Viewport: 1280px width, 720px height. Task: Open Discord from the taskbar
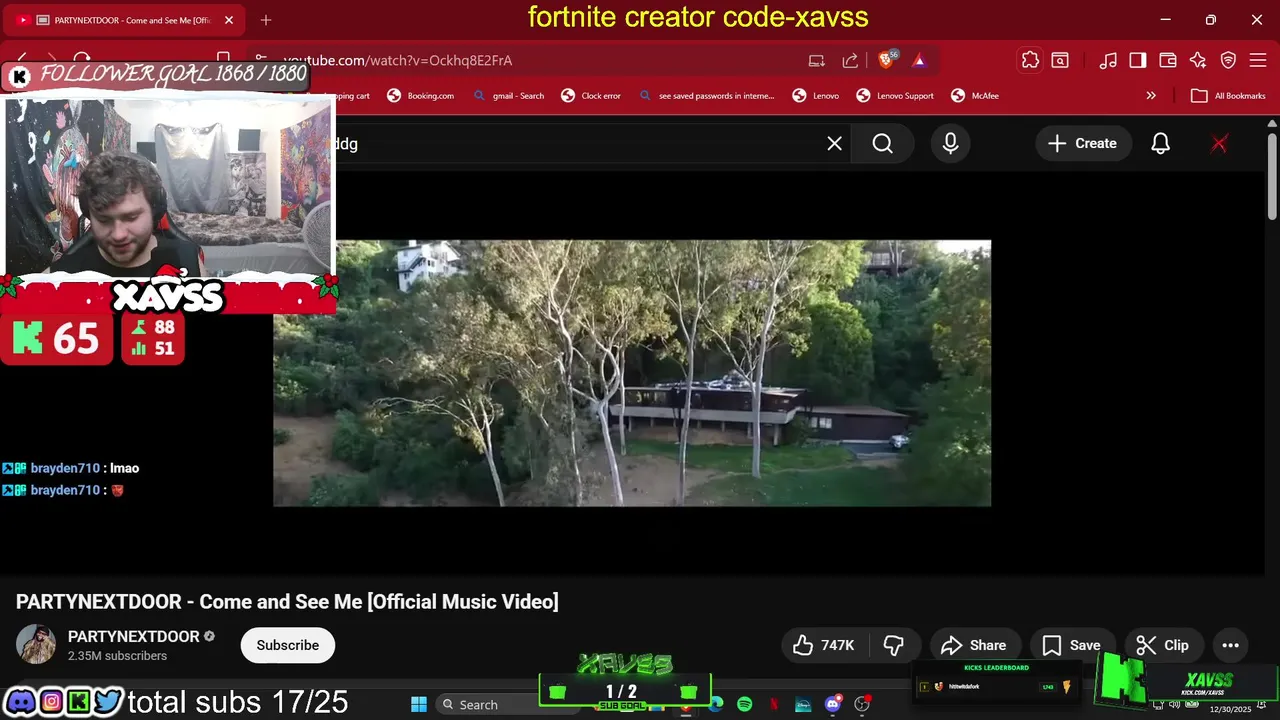coord(833,704)
